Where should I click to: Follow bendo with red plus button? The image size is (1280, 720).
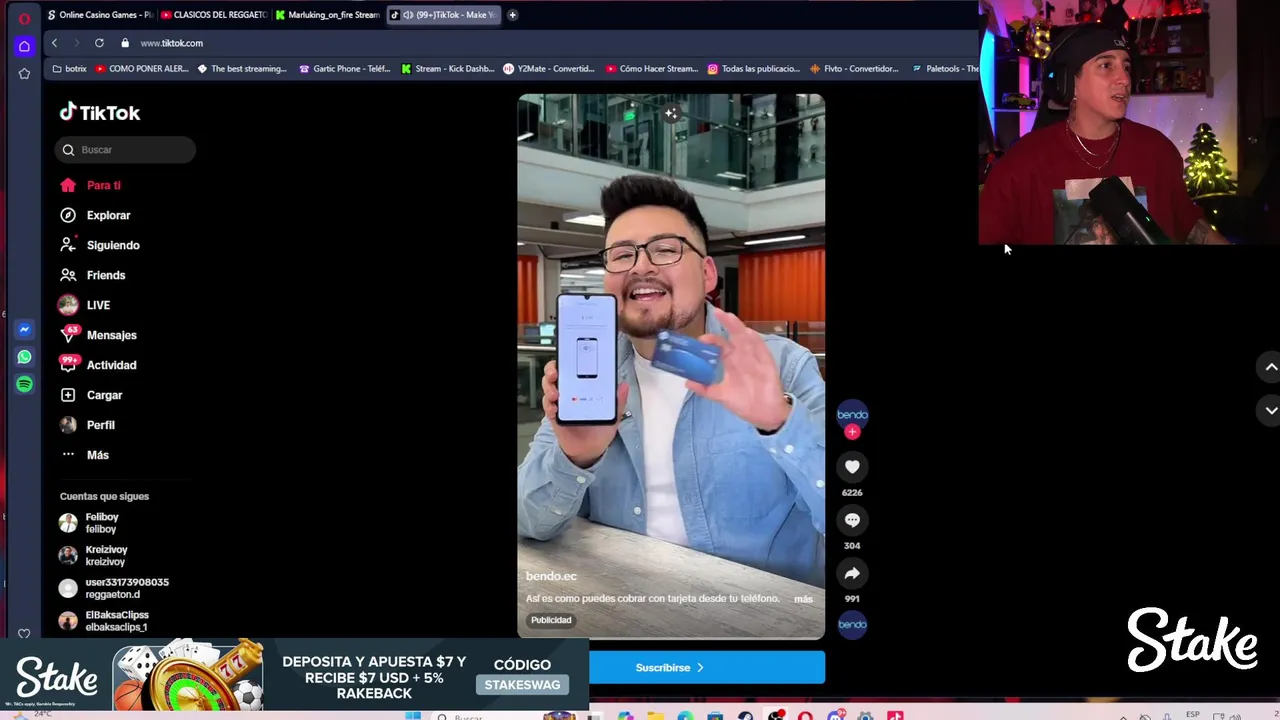852,432
